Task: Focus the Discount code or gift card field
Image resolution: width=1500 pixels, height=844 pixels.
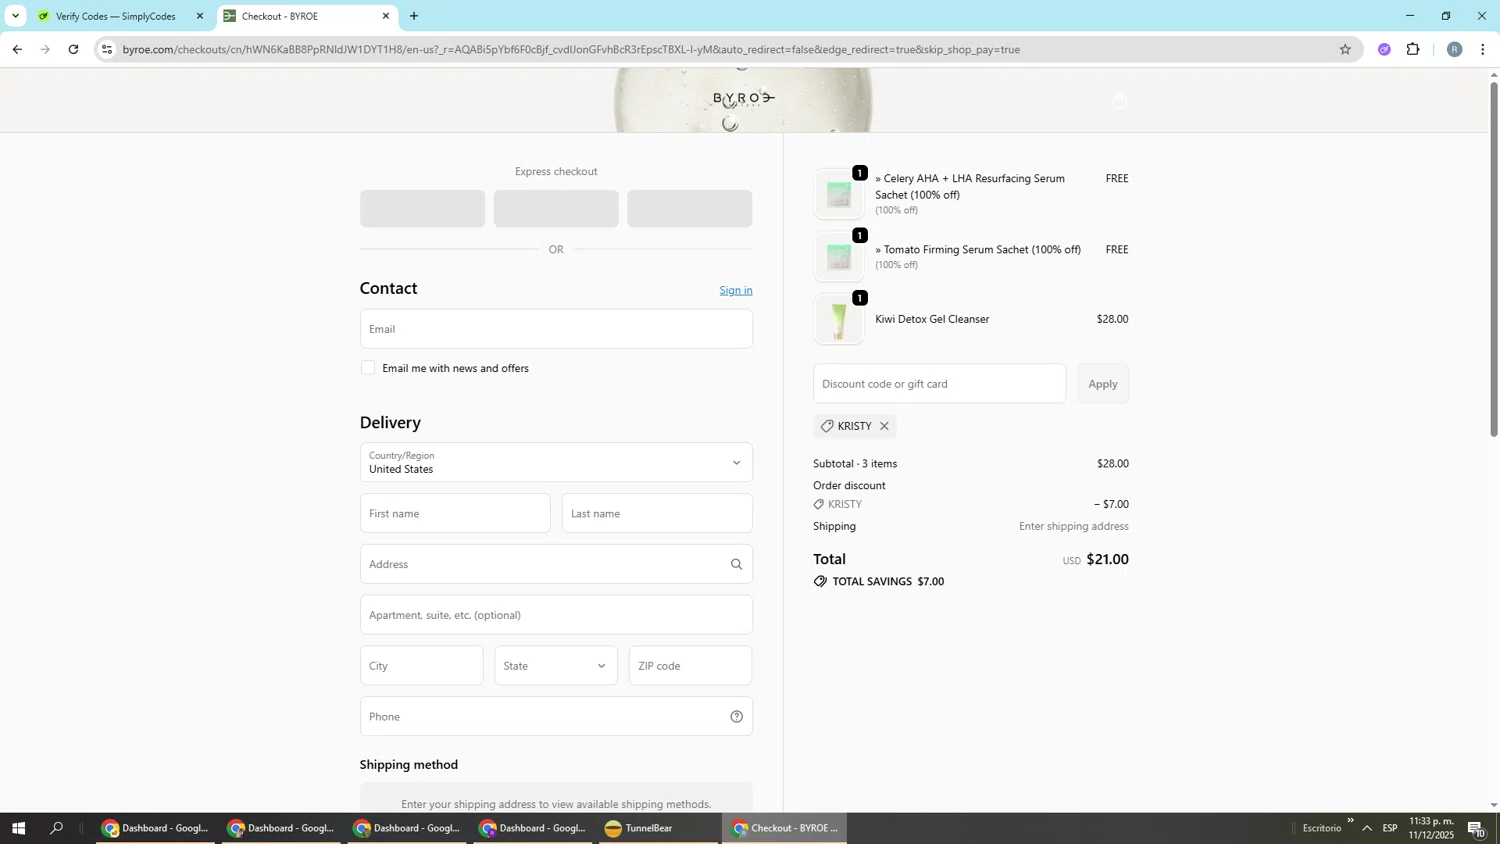Action: point(940,384)
